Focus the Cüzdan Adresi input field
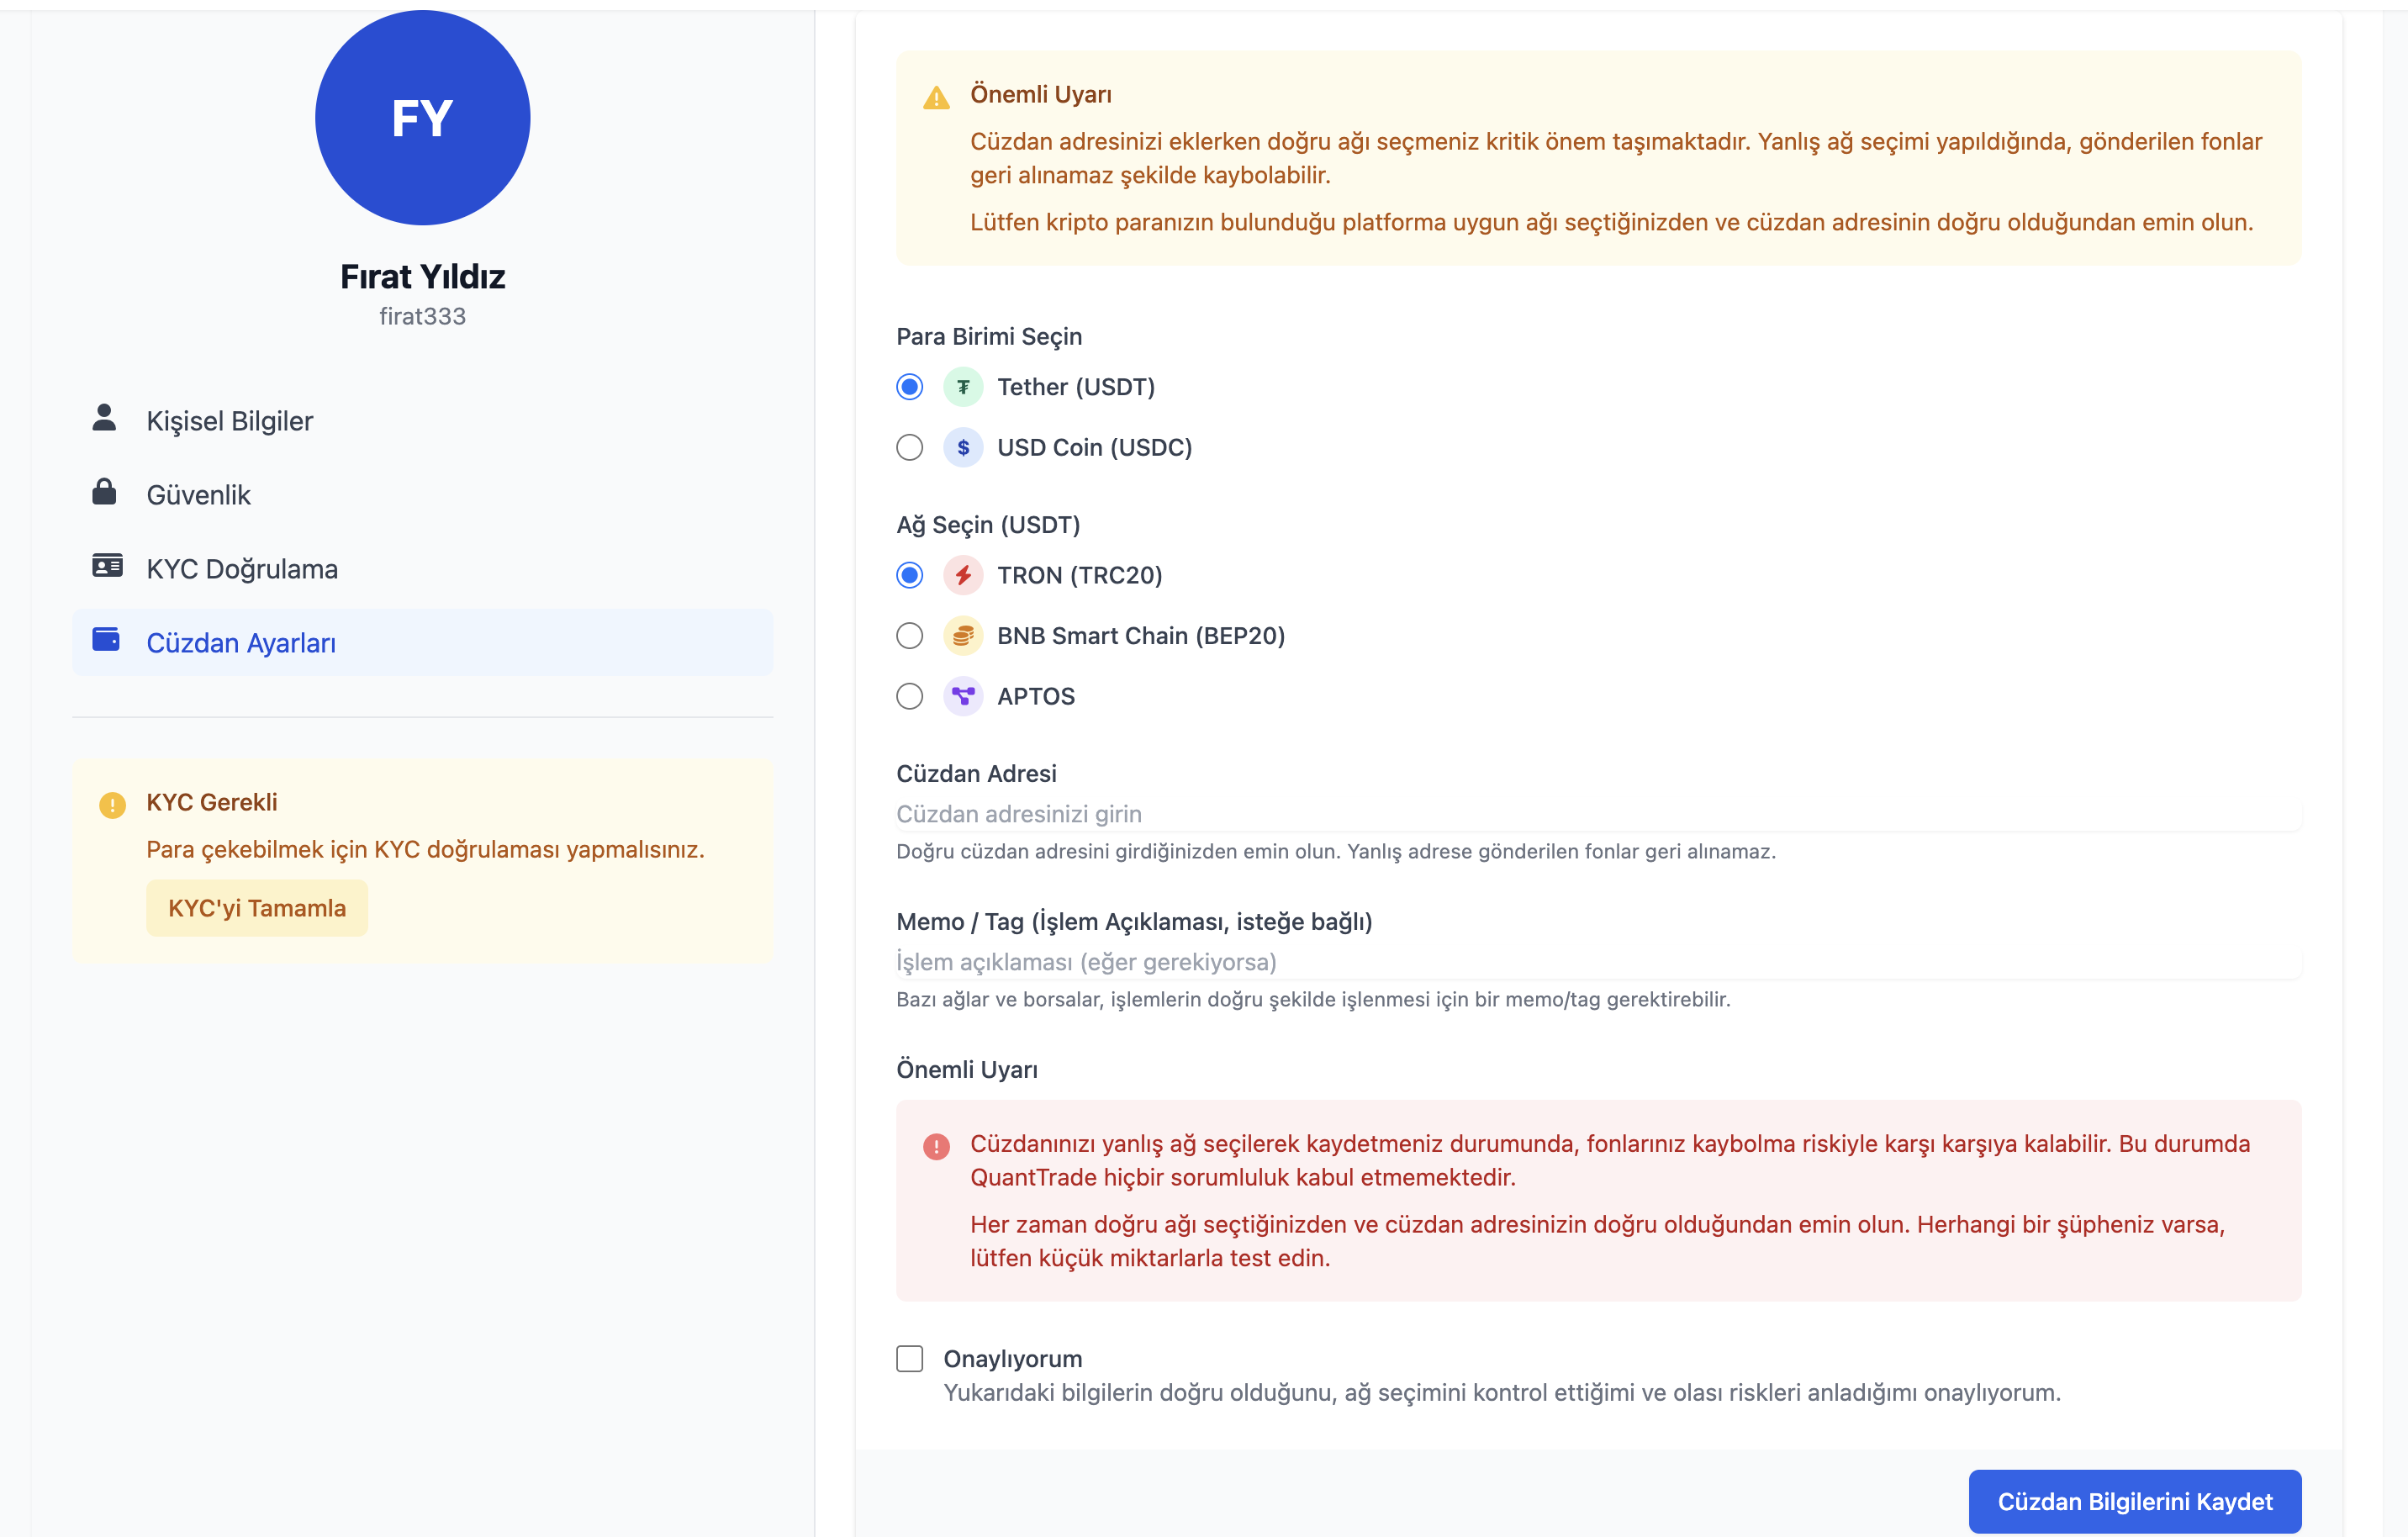2408x1537 pixels. coord(1598,814)
